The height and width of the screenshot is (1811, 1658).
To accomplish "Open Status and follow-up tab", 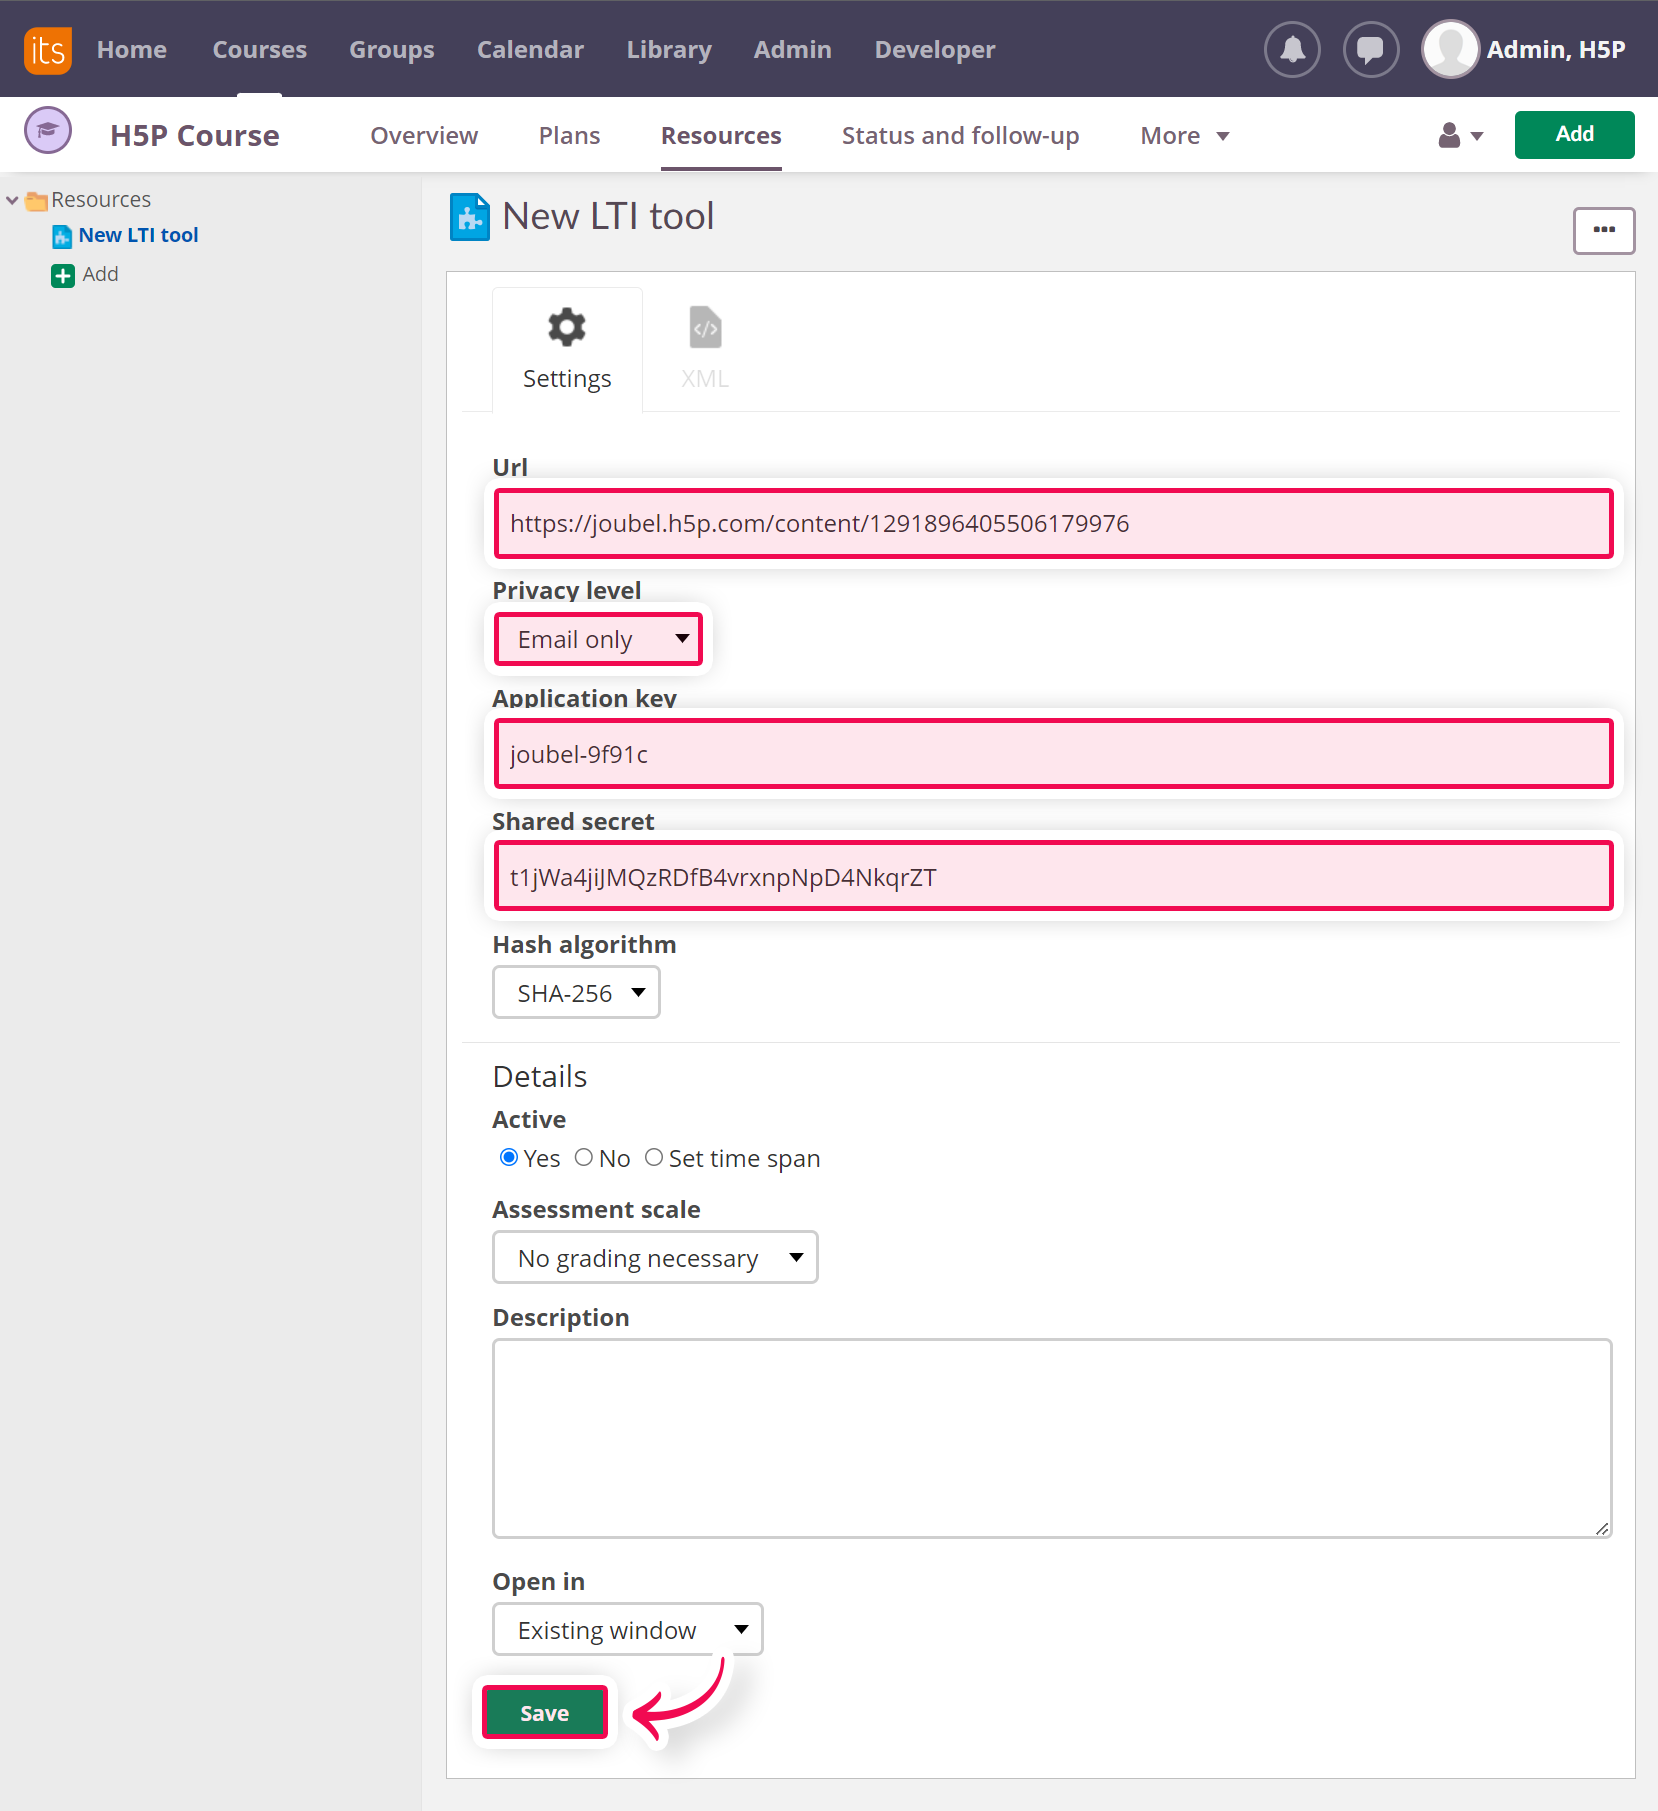I will 961,136.
